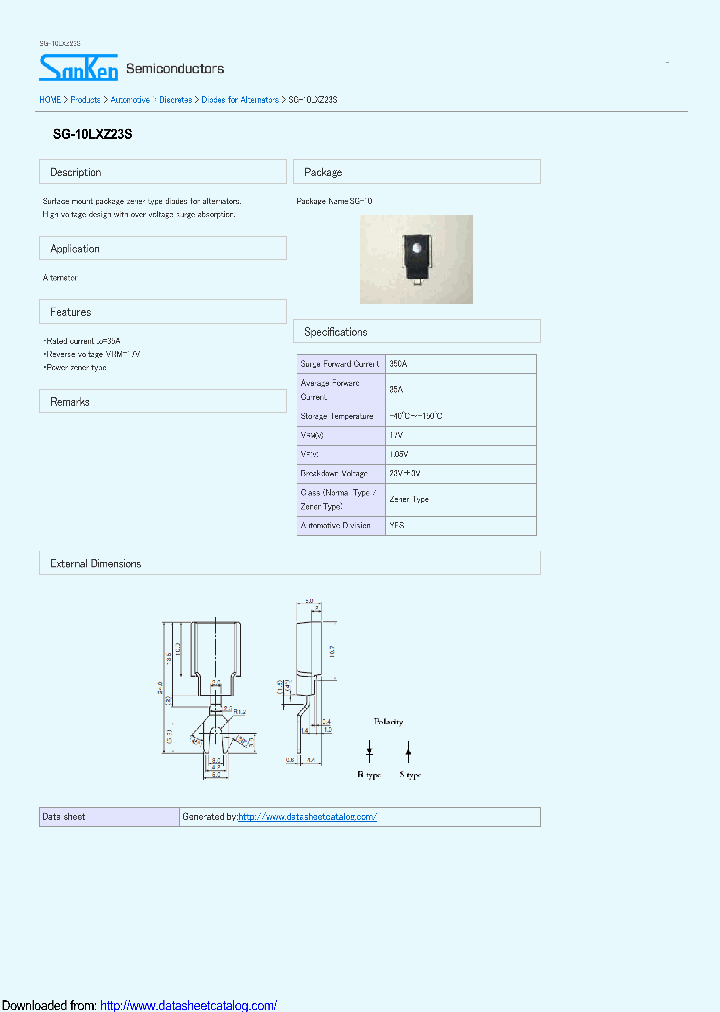Click the Sanken logo
The image size is (720, 1012).
79,67
